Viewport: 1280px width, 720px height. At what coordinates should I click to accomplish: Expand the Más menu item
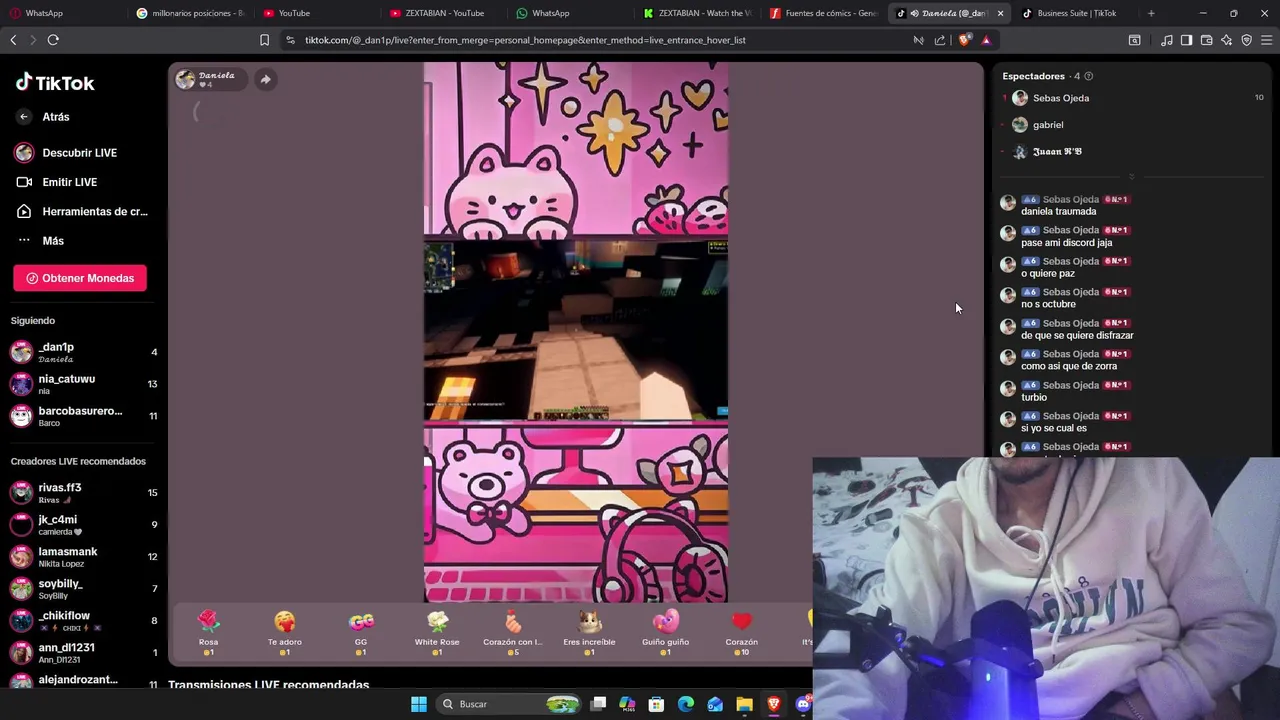point(40,241)
